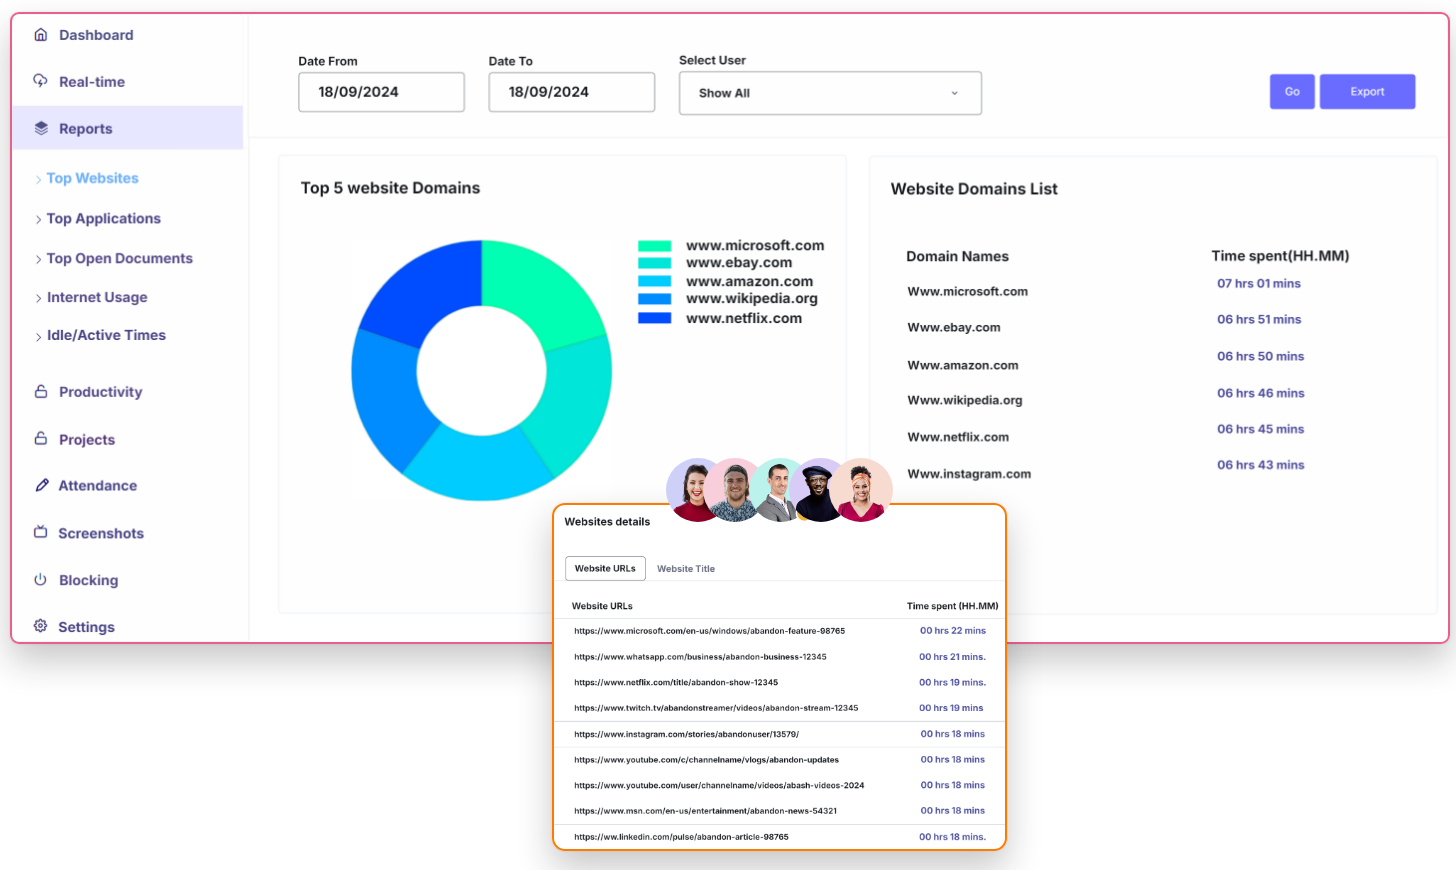The image size is (1456, 870).
Task: Click Www.ebay.com in domains list
Action: point(954,327)
